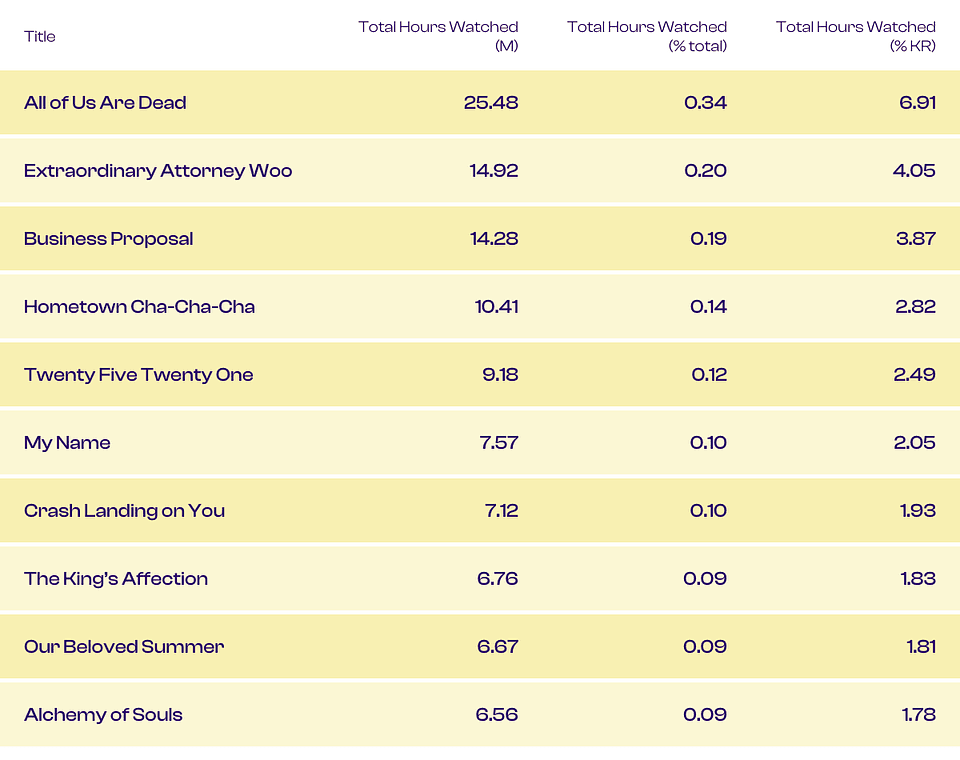This screenshot has width=960, height=760.
Task: Select The King's Affection title
Action: pos(116,578)
